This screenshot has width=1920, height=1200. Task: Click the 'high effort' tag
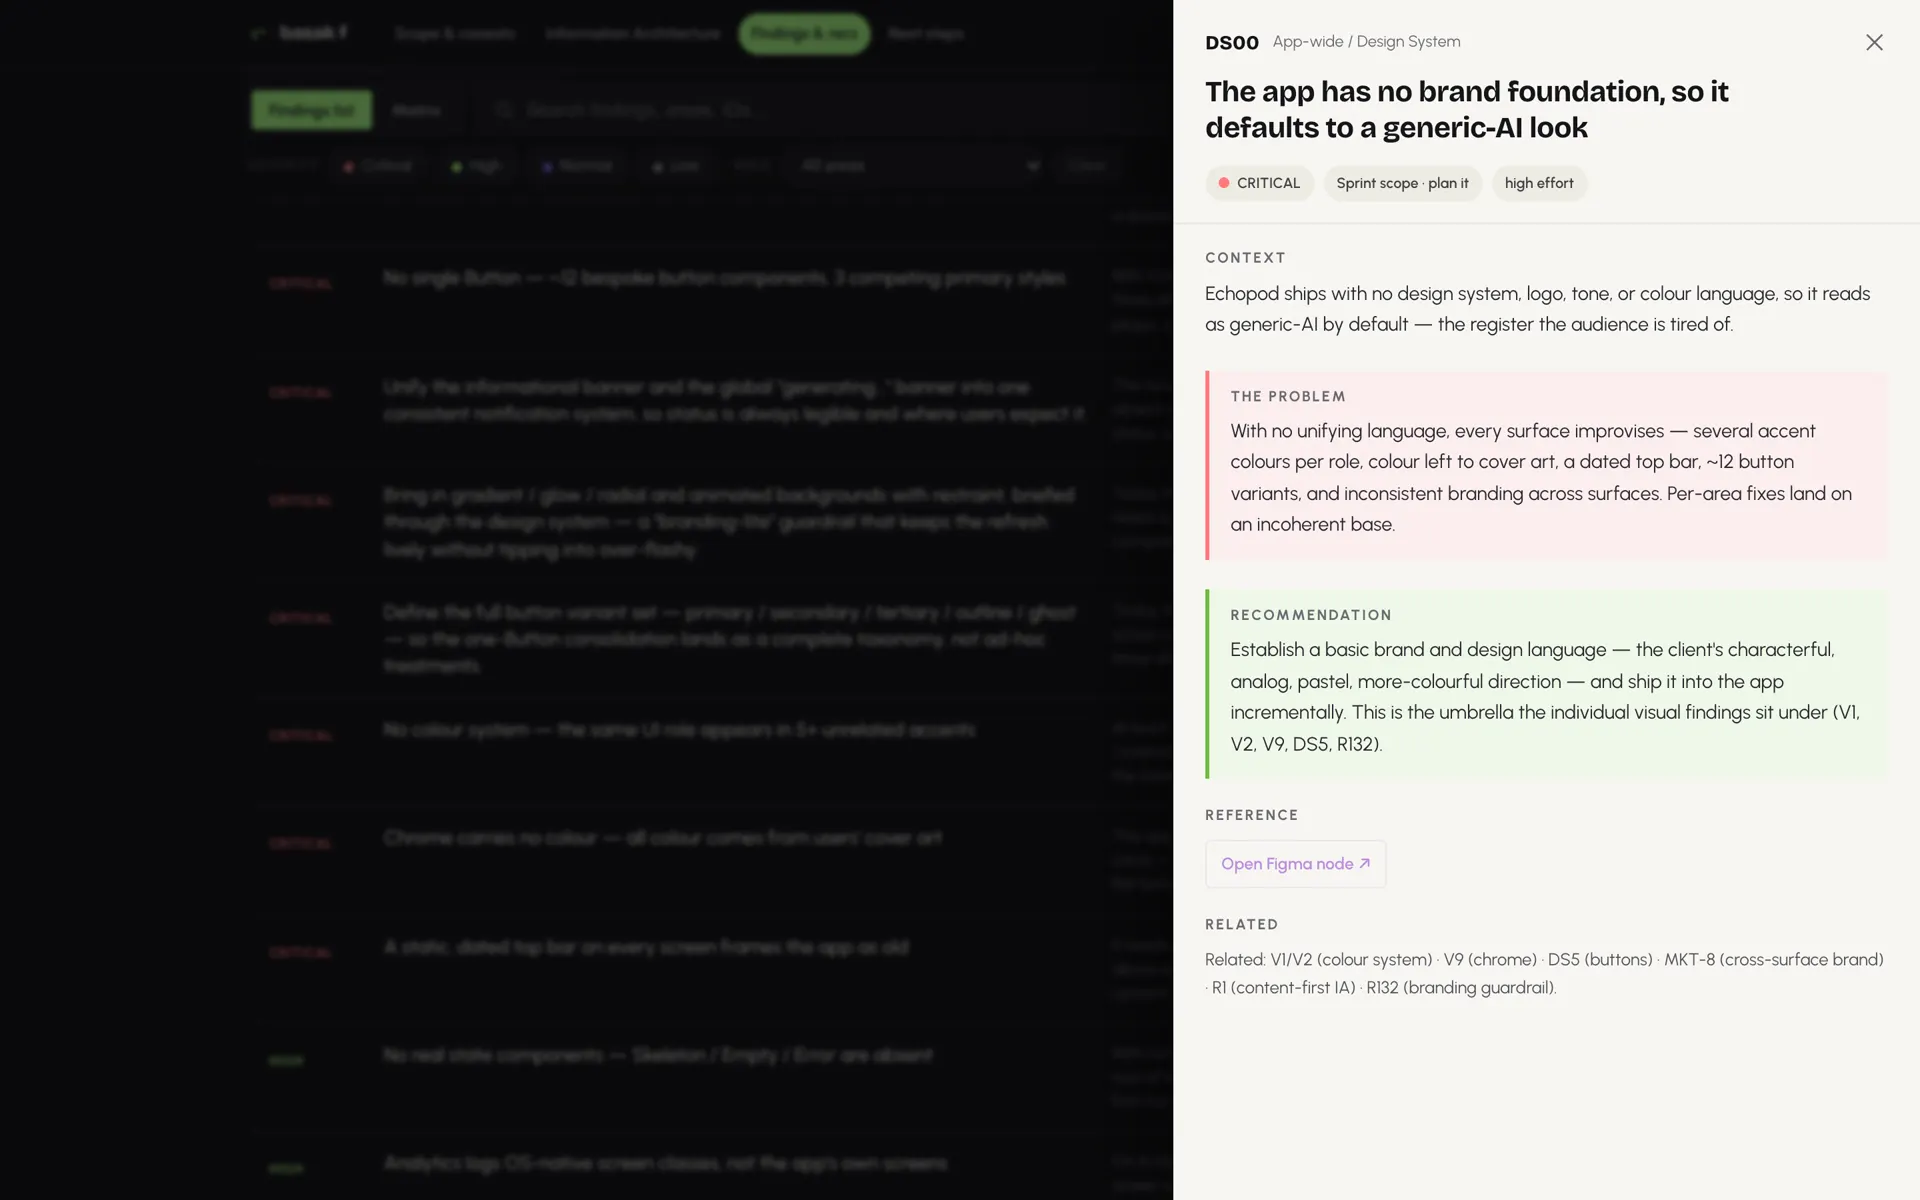(x=1539, y=183)
